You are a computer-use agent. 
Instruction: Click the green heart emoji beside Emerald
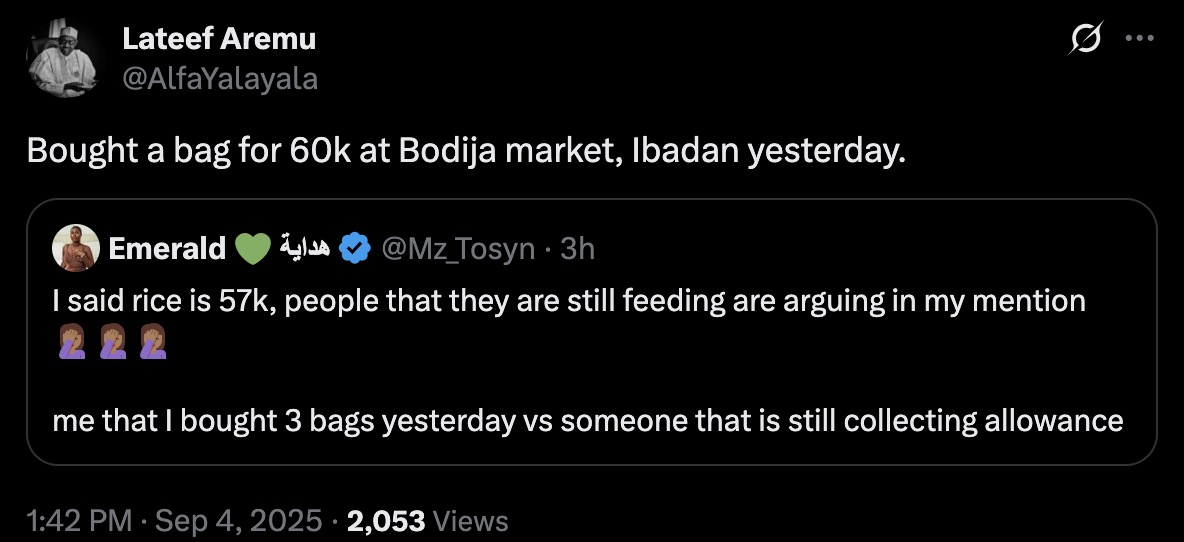click(253, 249)
